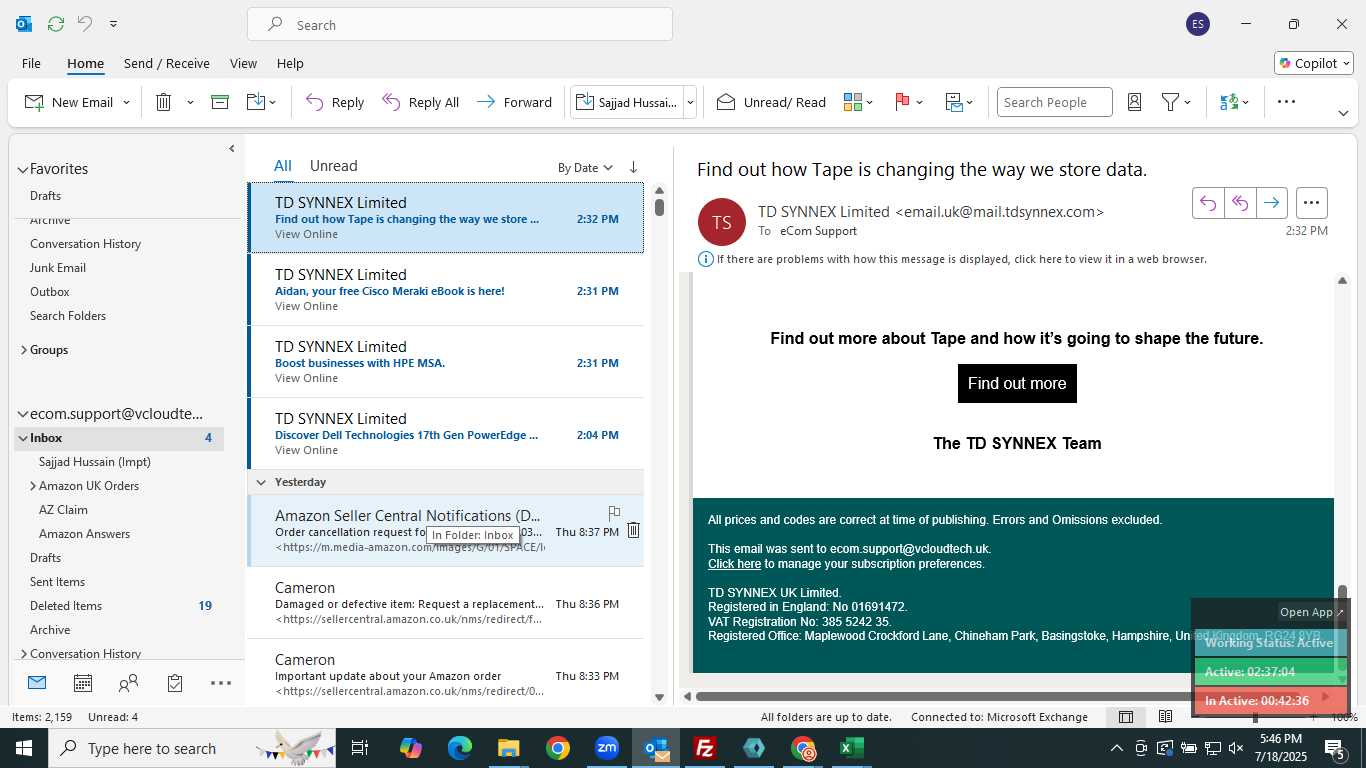Open the Categorize color squares icon
Viewport: 1366px width, 768px height.
pos(853,102)
